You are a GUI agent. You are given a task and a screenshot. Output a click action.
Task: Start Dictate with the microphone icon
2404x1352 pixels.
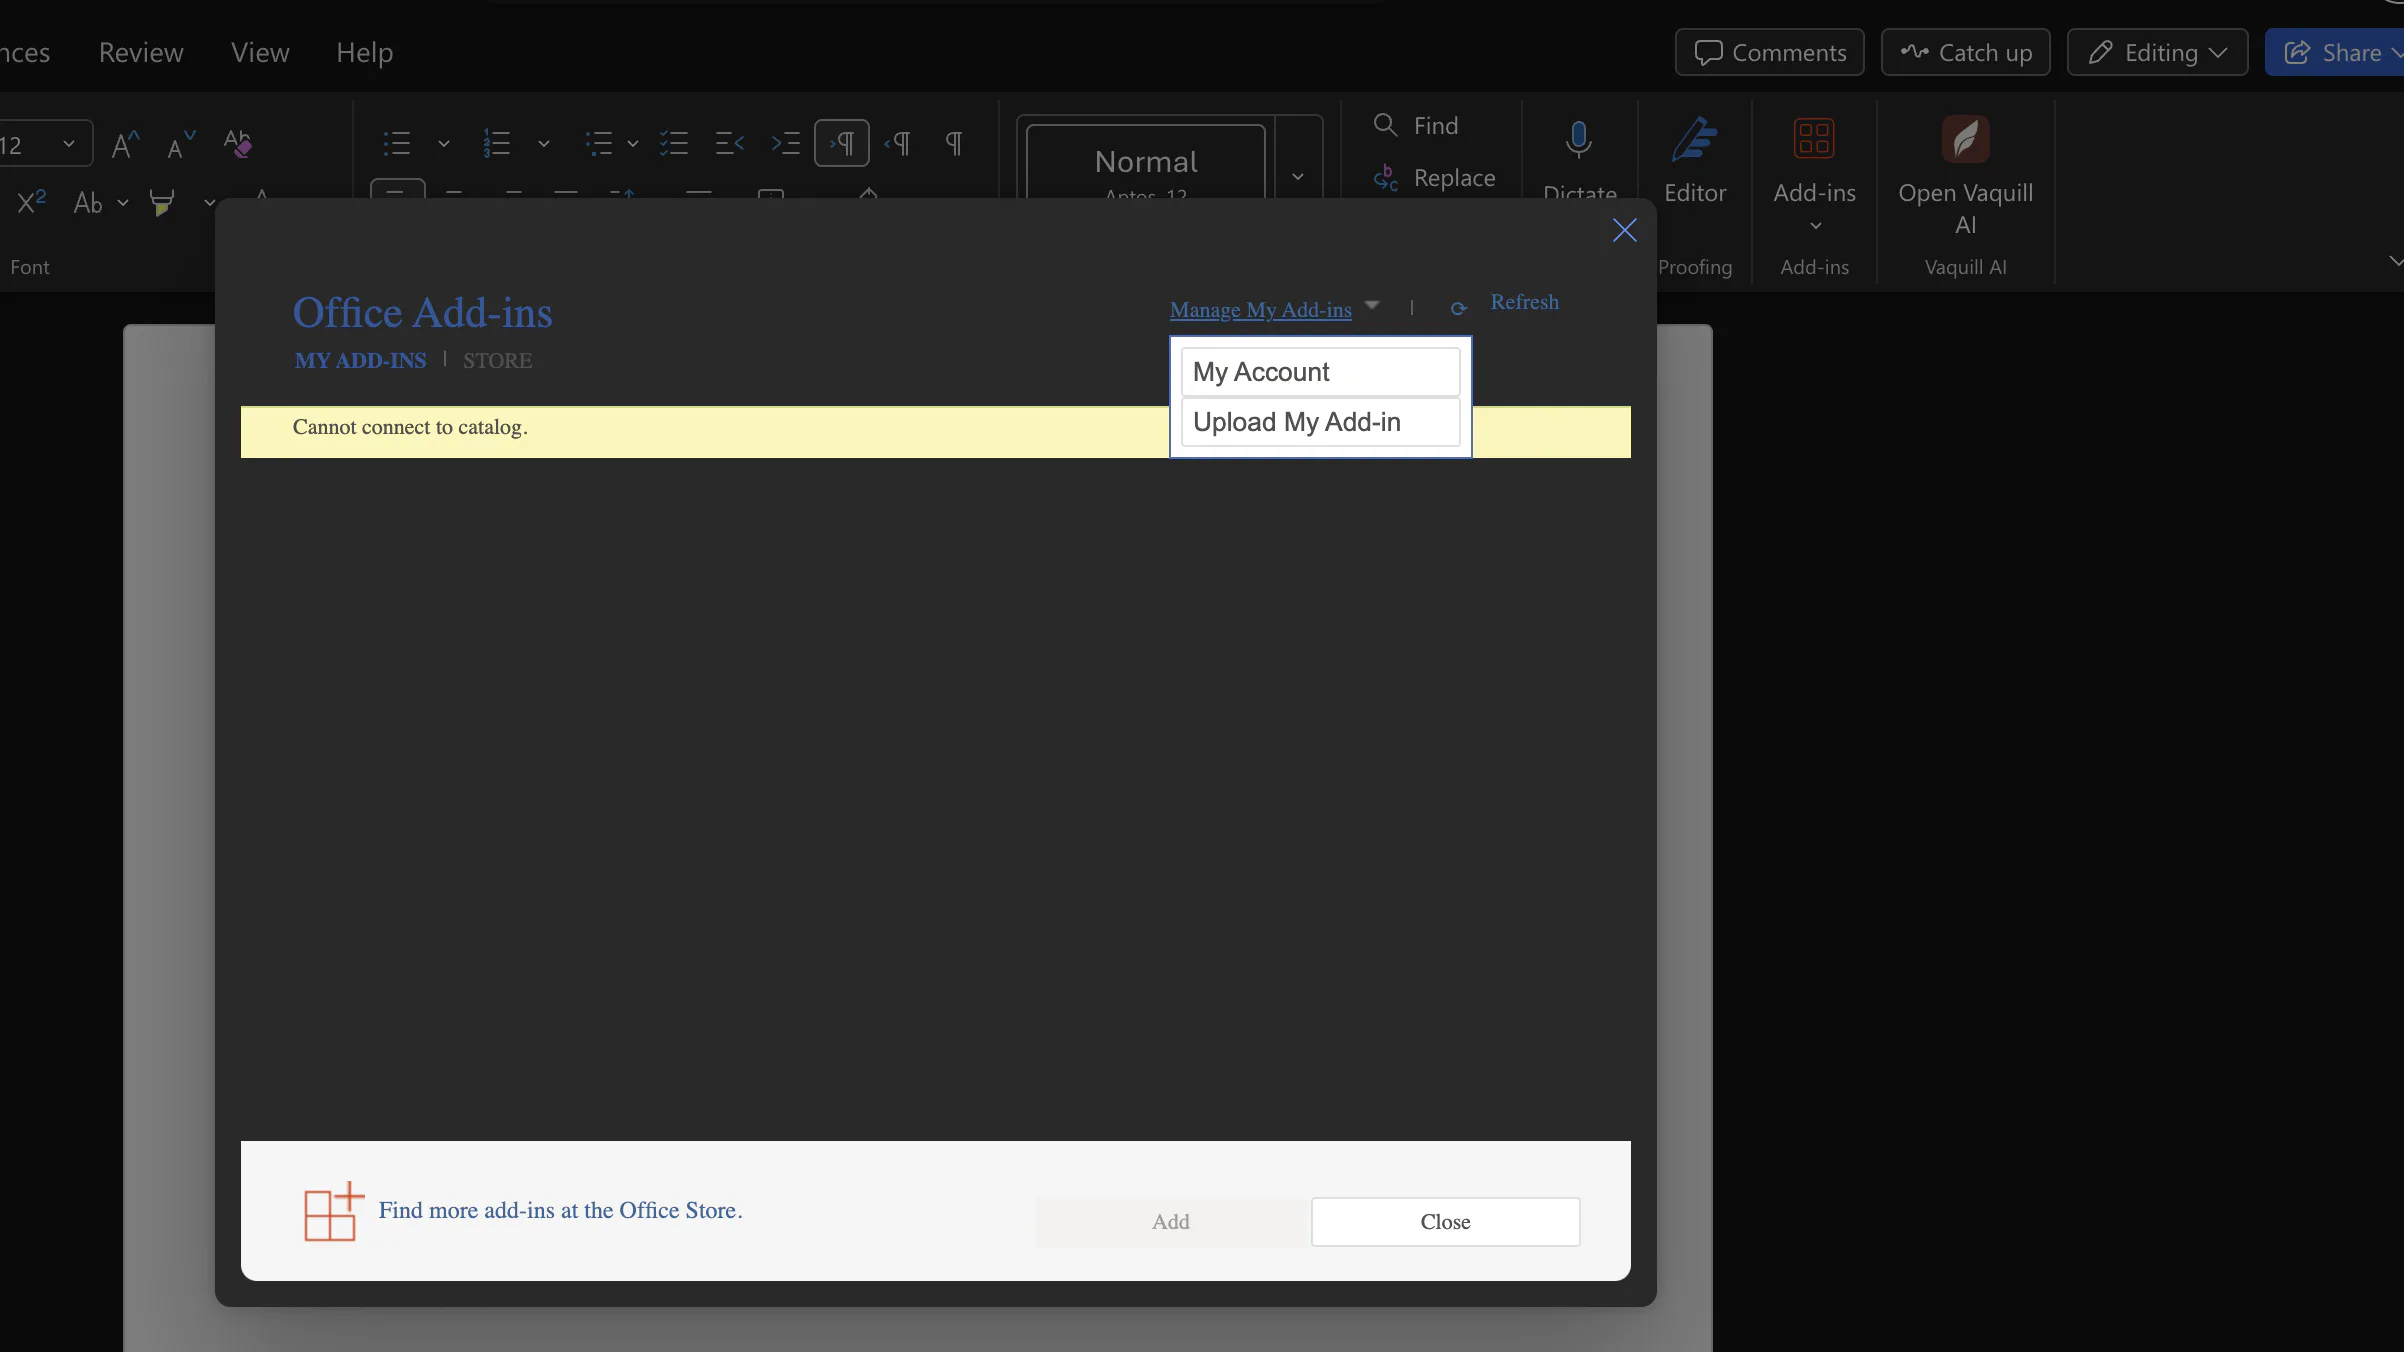[1579, 140]
